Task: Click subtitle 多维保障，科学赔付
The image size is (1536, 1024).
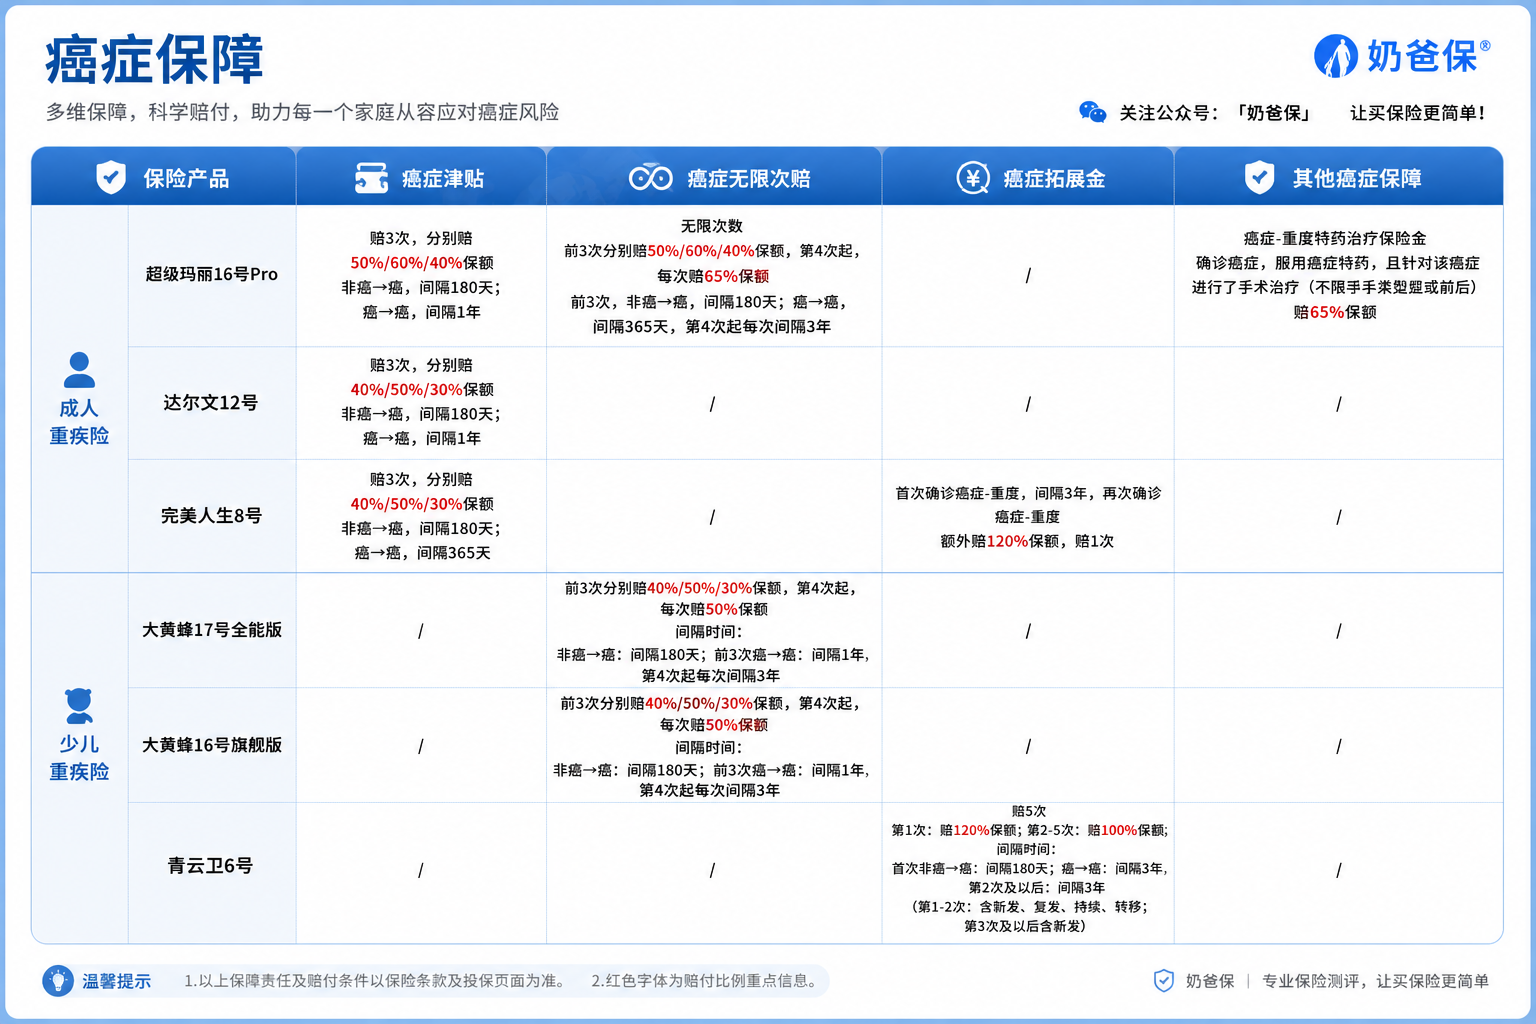Action: [137, 112]
